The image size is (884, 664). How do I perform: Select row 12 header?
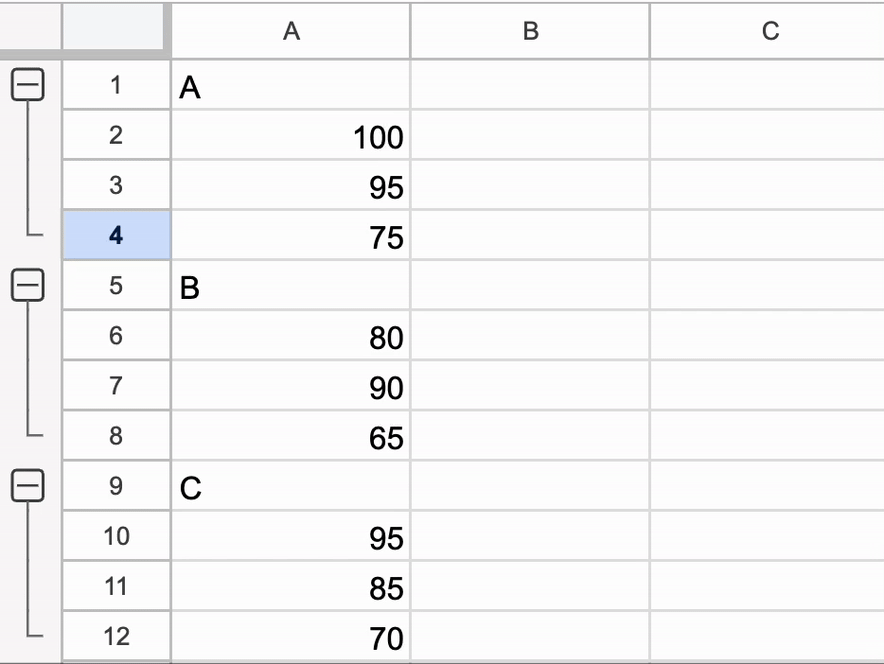pos(116,636)
